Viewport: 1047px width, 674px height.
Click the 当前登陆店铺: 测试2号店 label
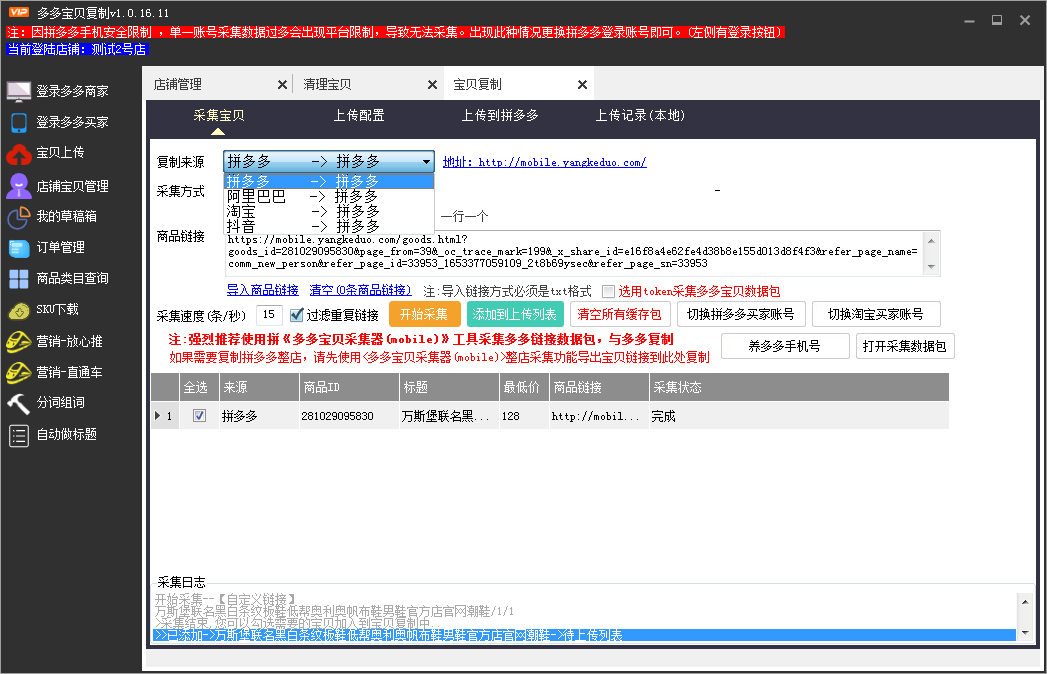(77, 49)
